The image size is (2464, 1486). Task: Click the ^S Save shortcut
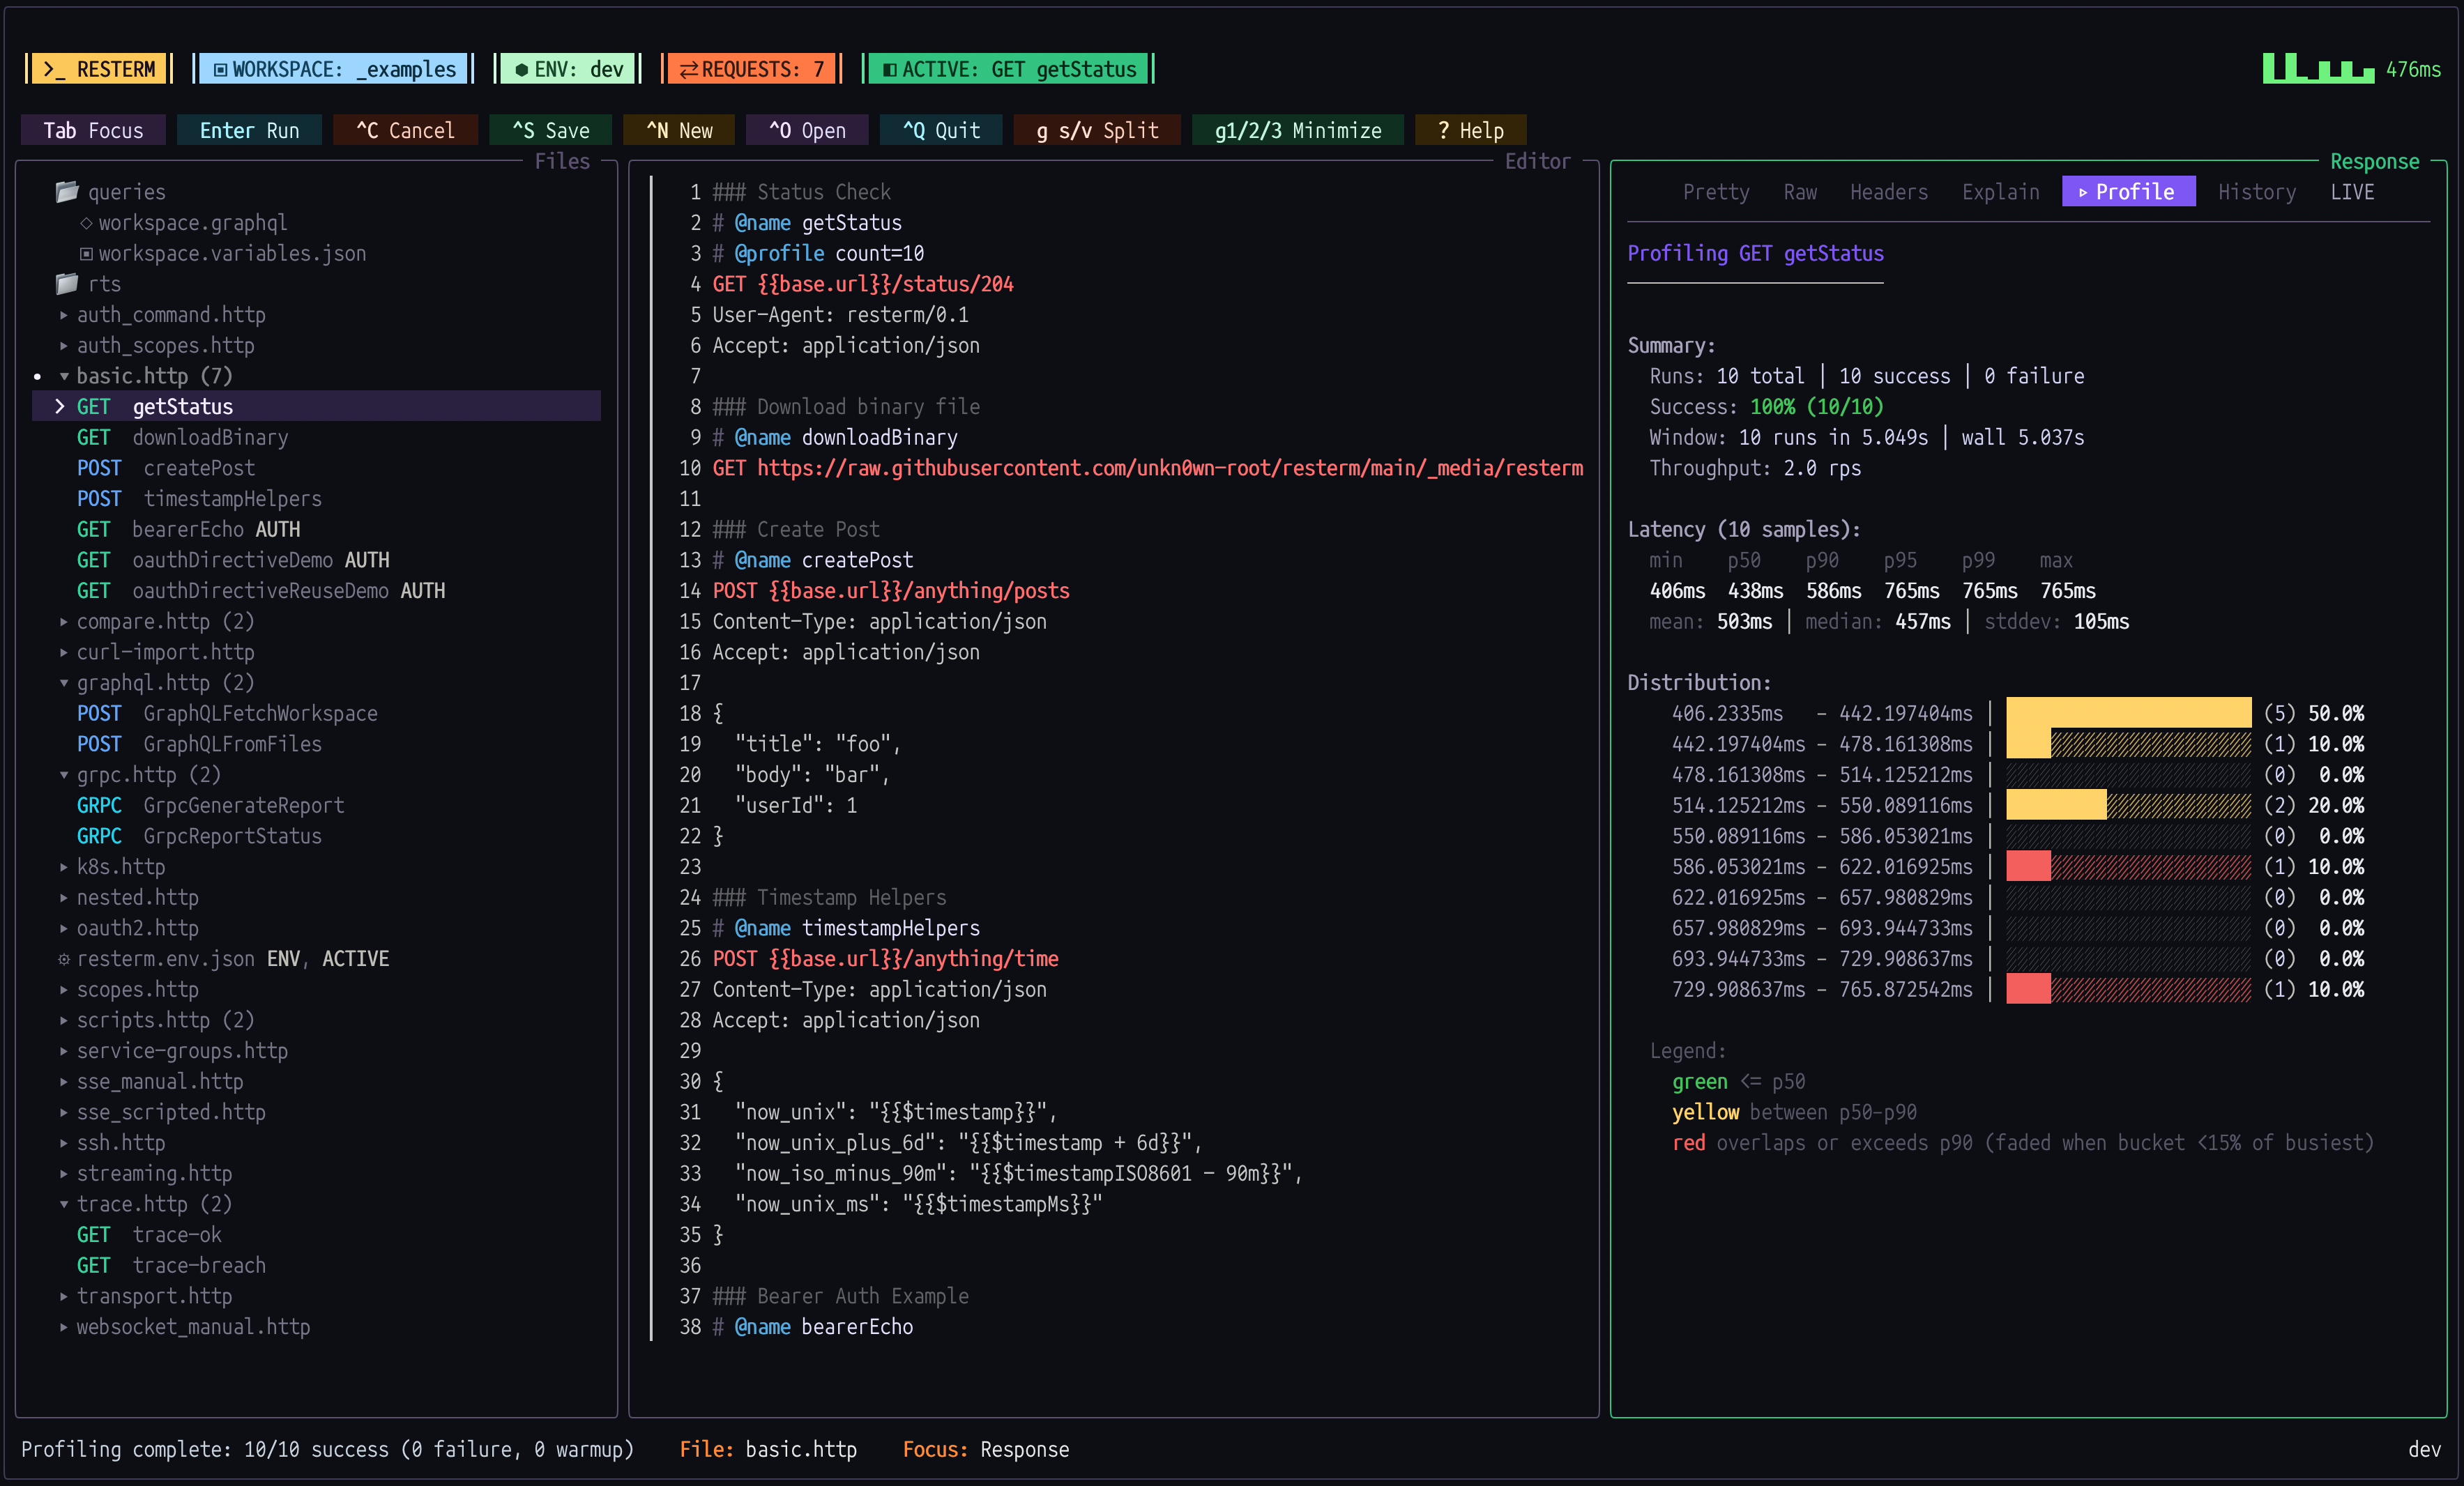tap(551, 130)
